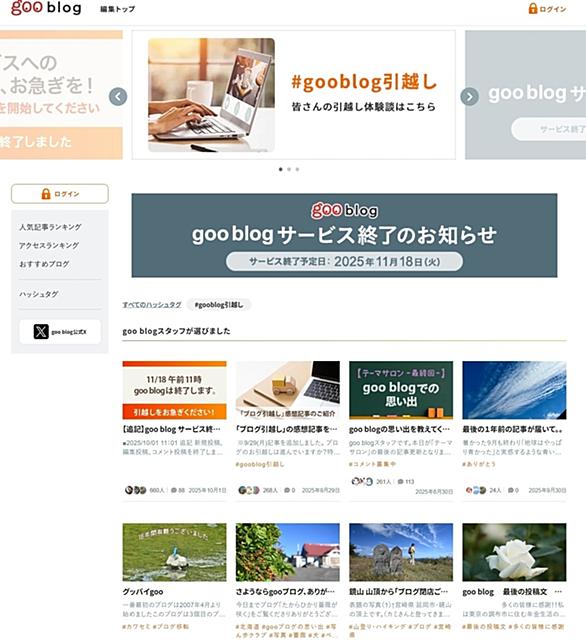The image size is (586, 640).
Task: Click reader avatars under the goo blog memories article
Action: click(x=362, y=481)
